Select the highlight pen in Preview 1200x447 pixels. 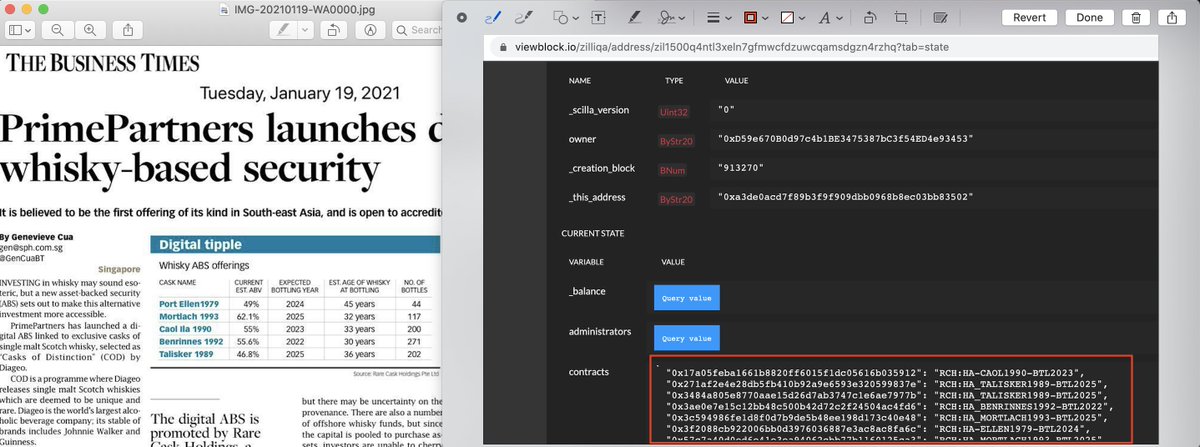pos(286,30)
